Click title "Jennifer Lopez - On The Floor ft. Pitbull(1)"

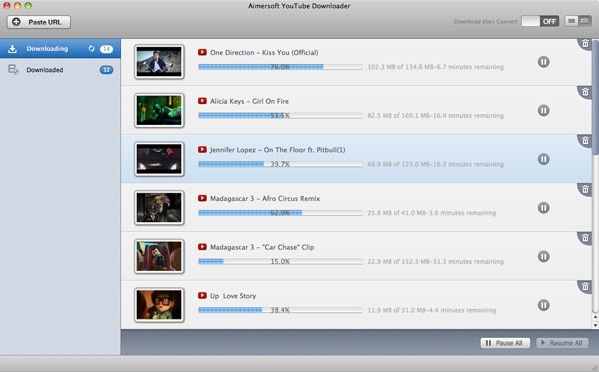277,149
